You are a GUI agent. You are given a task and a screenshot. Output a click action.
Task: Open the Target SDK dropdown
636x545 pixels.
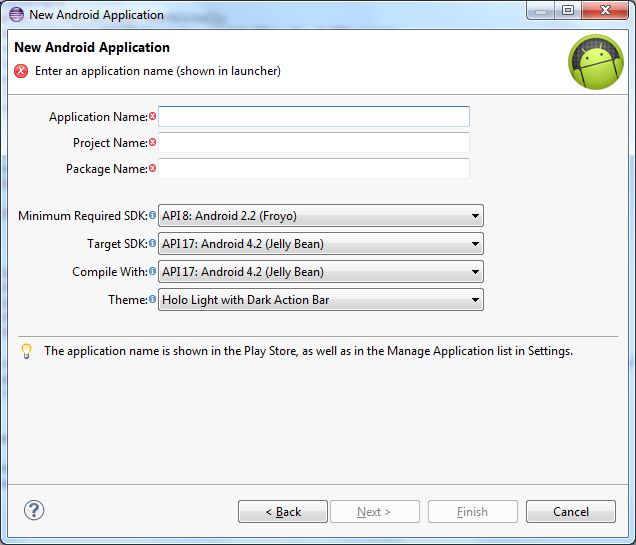coord(321,244)
